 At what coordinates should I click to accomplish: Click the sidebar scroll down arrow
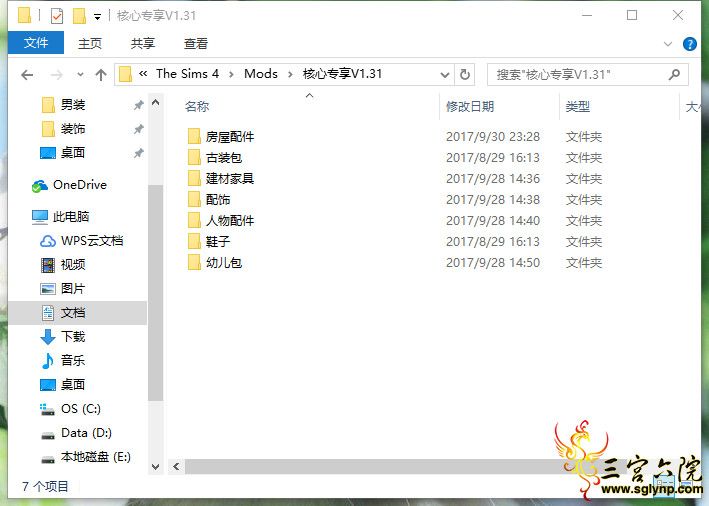156,467
